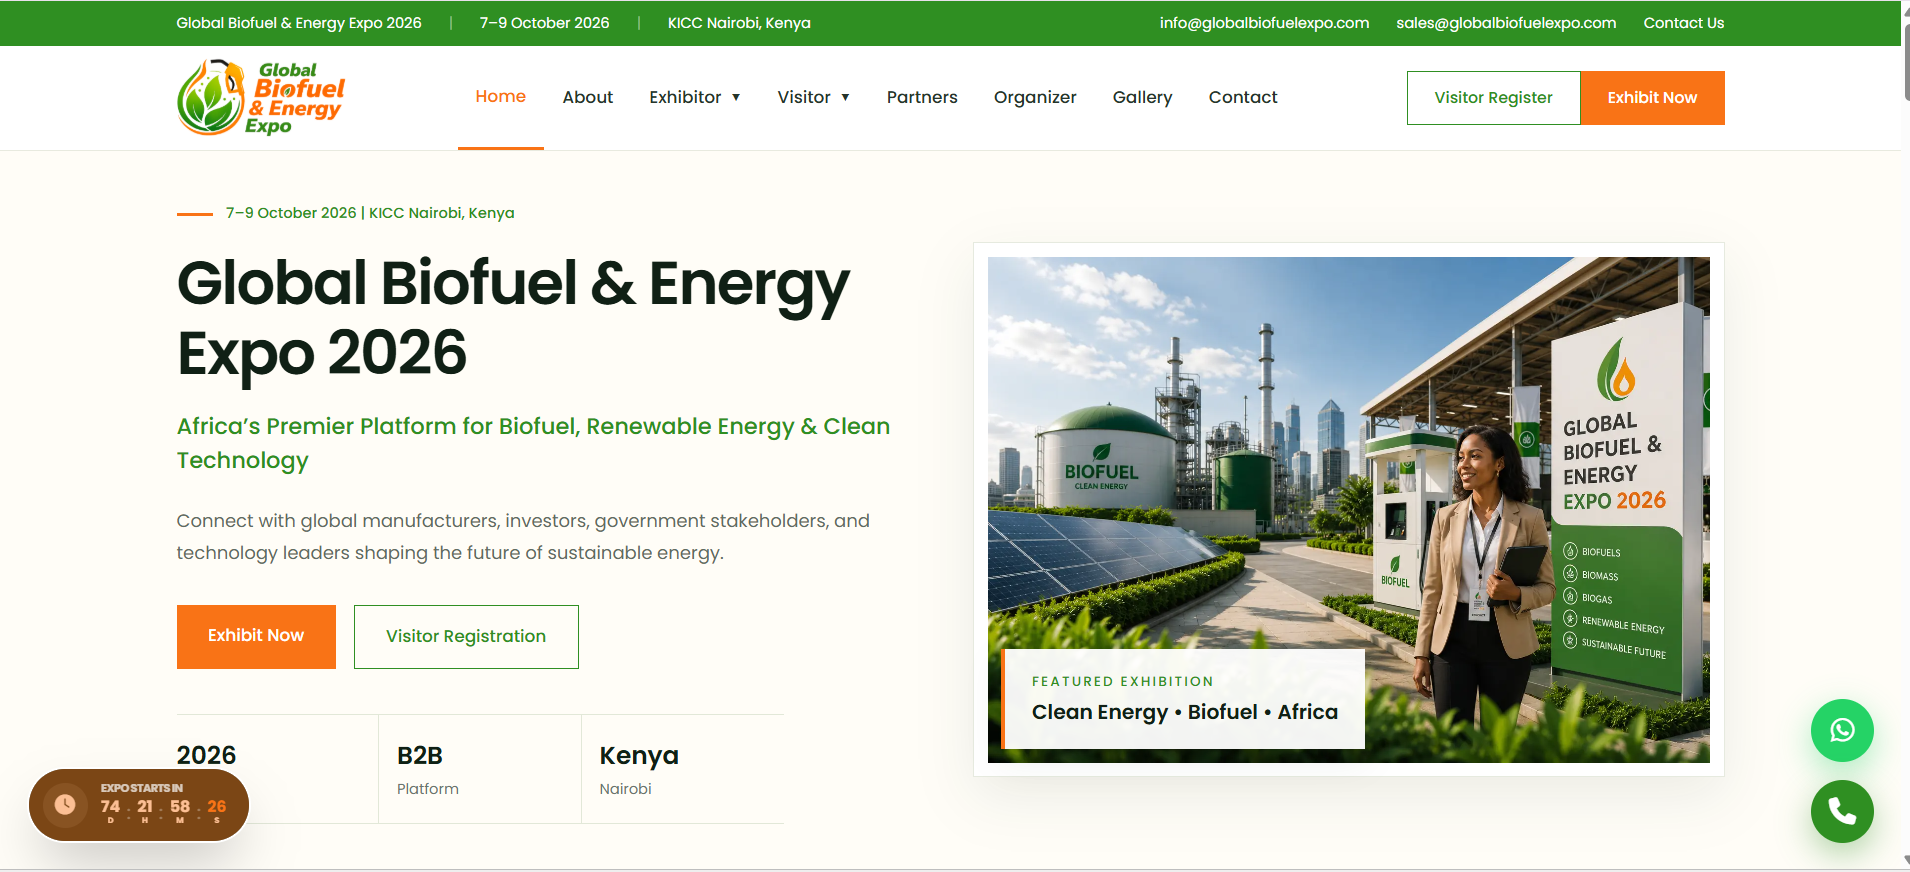
Task: Email info@globalbiofuelexpo.com link
Action: point(1264,23)
